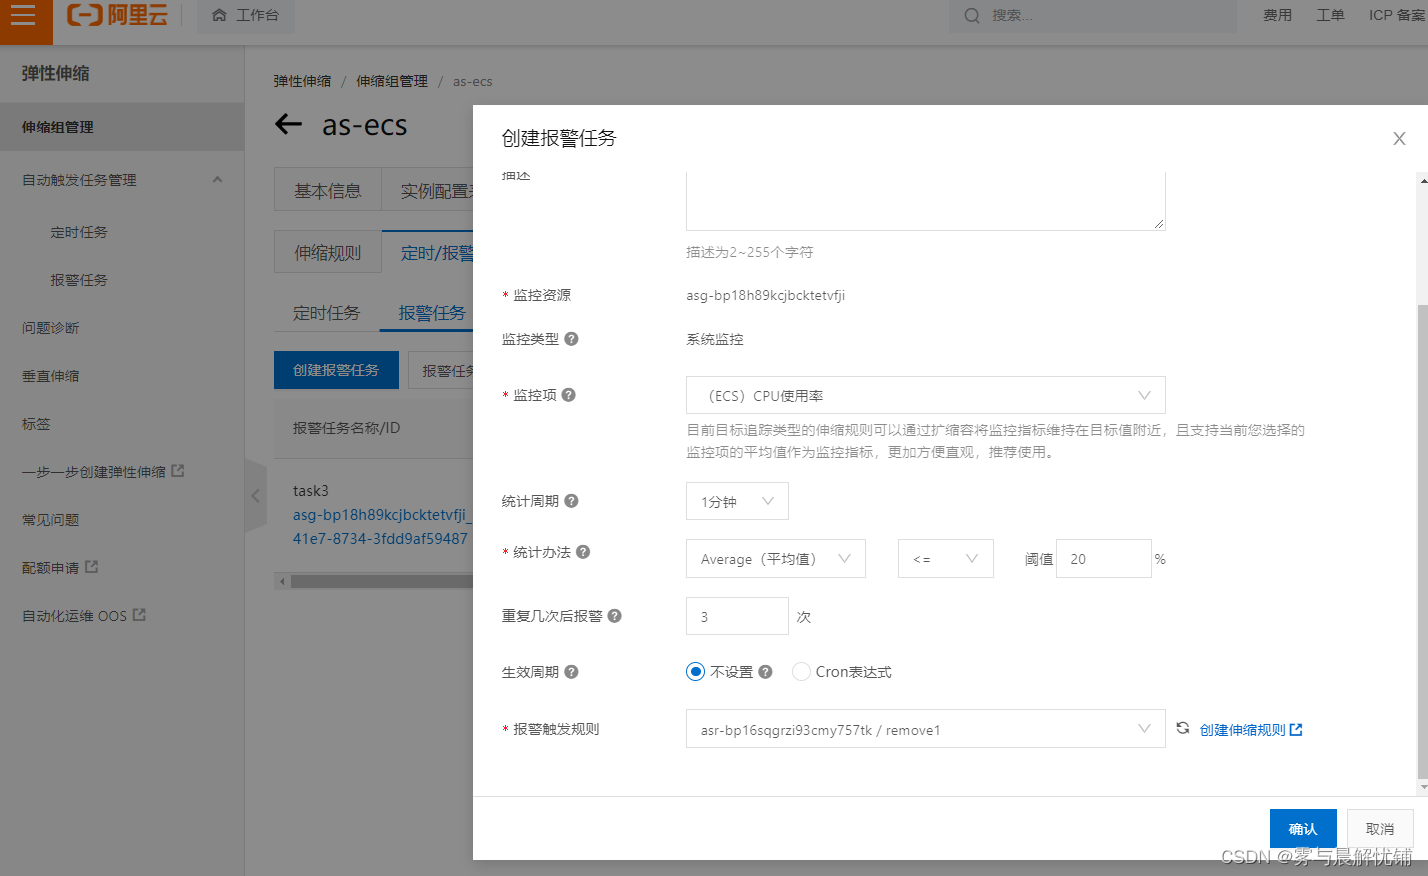The height and width of the screenshot is (876, 1428).
Task: Click the repeat count input showing 3
Action: pyautogui.click(x=737, y=616)
